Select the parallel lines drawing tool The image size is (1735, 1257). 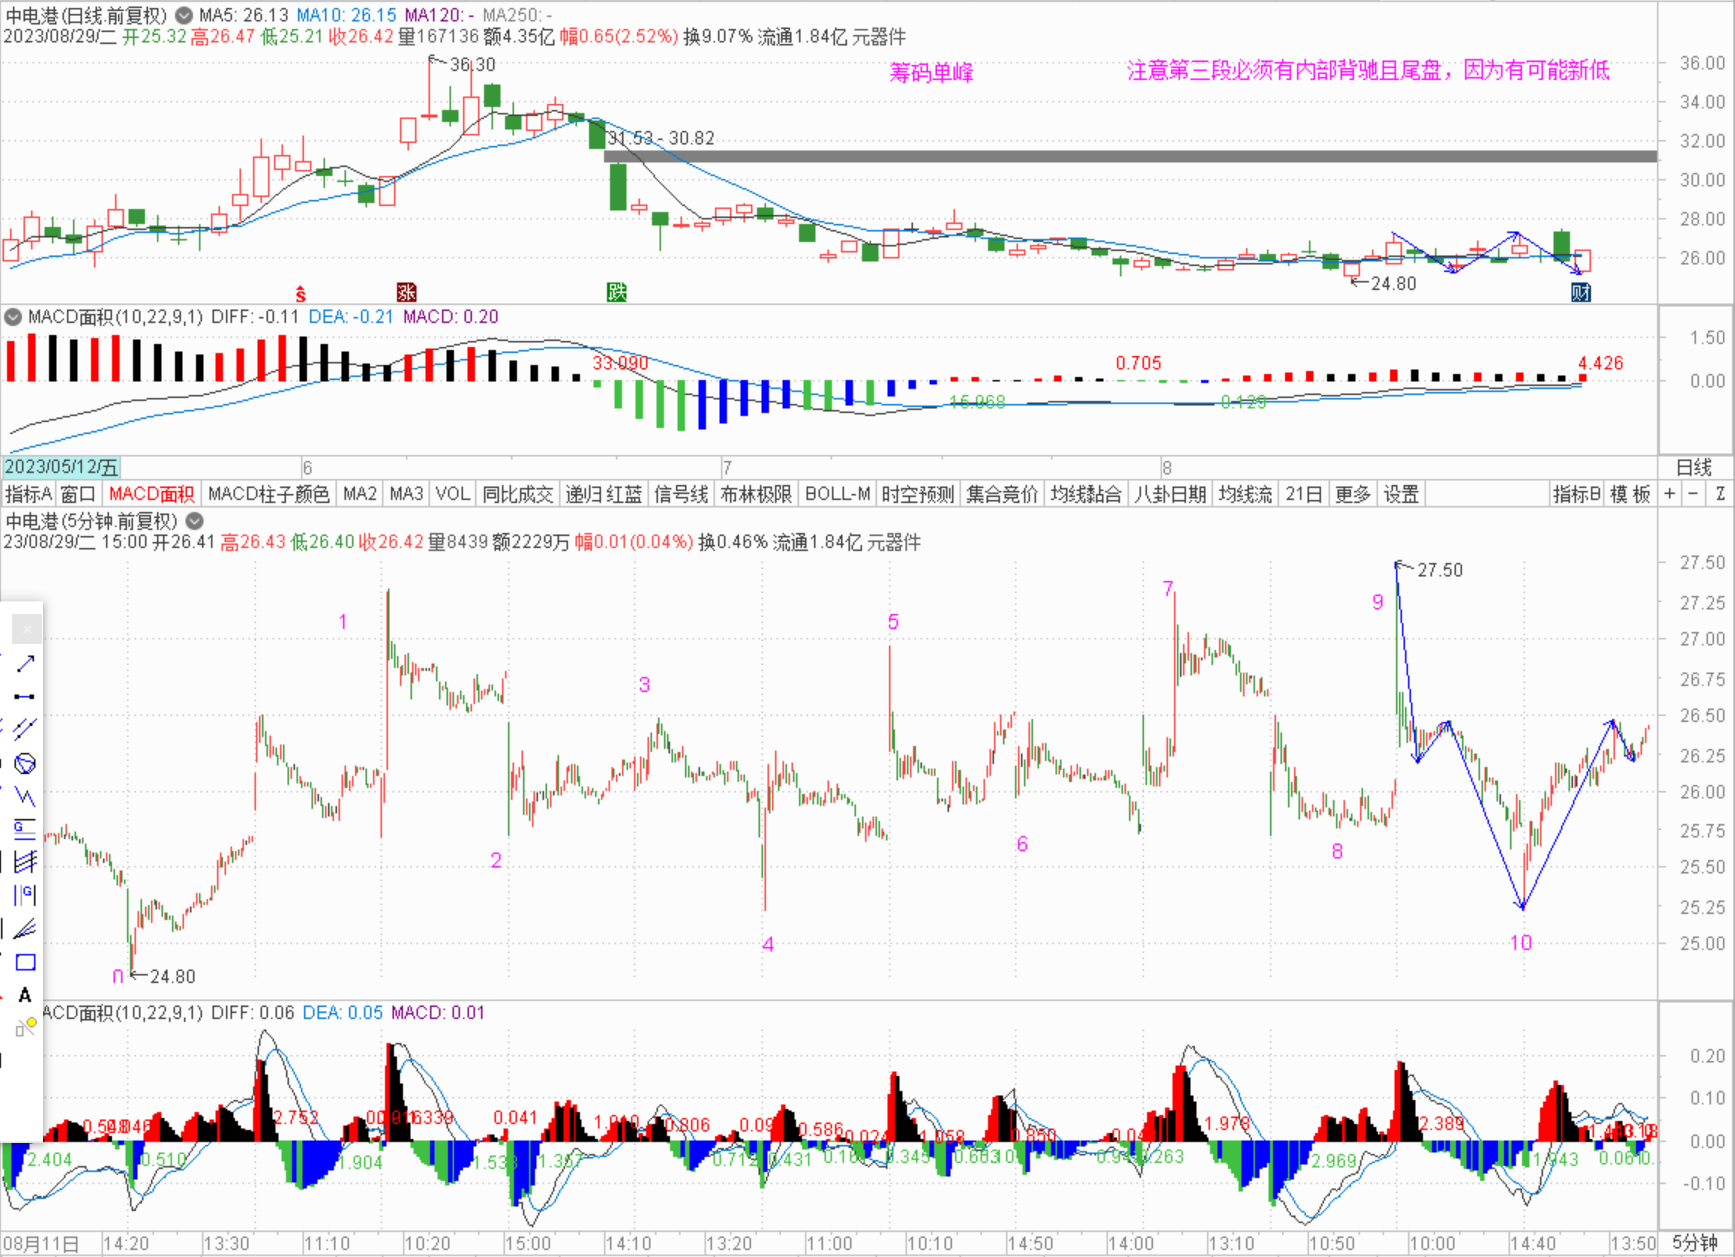coord(25,729)
